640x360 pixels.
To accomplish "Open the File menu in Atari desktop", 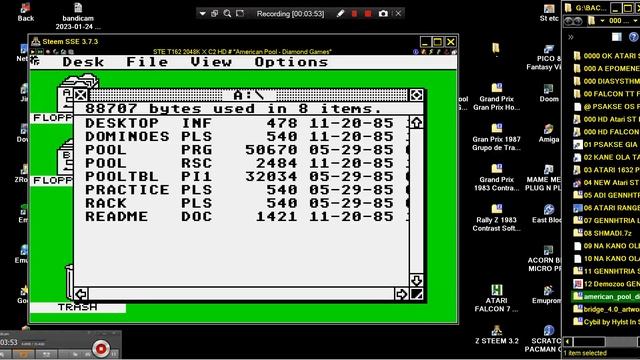I will [x=147, y=62].
